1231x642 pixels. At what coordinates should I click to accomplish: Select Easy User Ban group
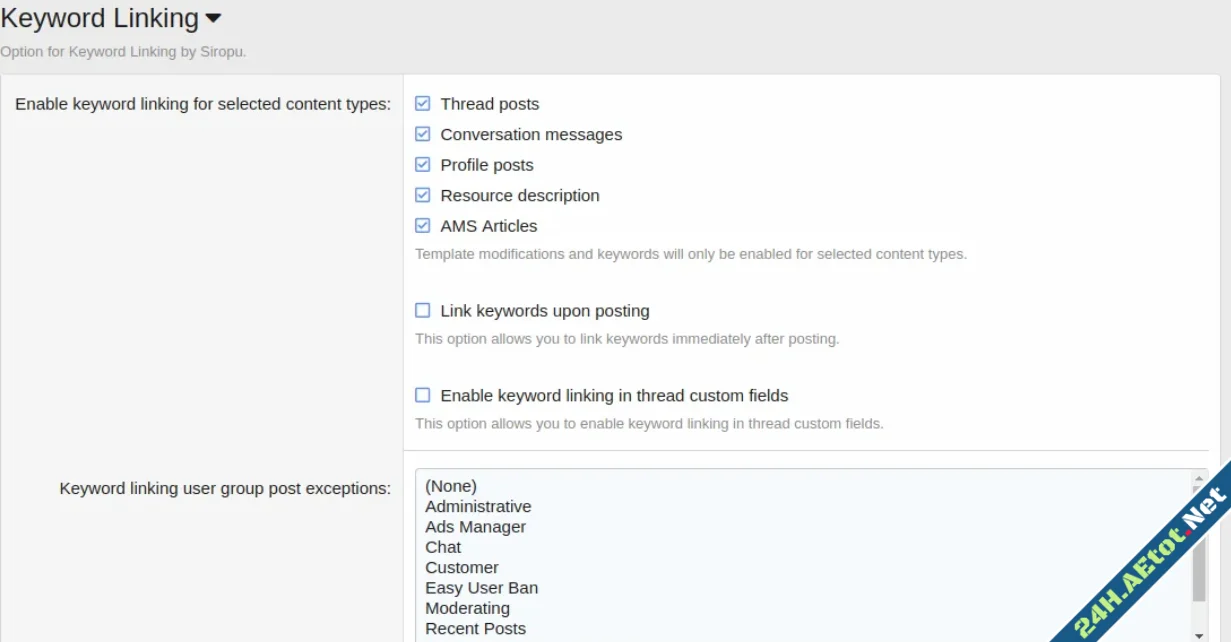point(481,588)
